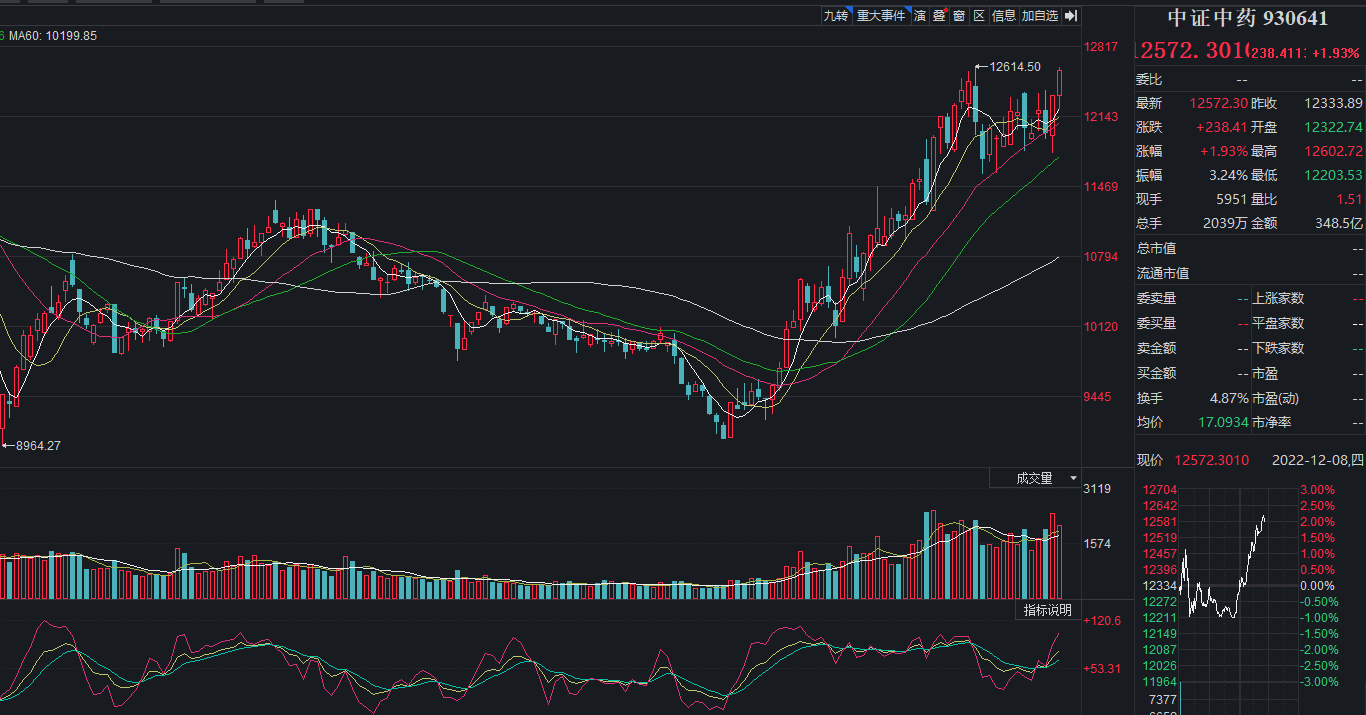Image resolution: width=1366 pixels, height=715 pixels.
Task: Click the collapse side panel arrow icon
Action: (x=1070, y=16)
